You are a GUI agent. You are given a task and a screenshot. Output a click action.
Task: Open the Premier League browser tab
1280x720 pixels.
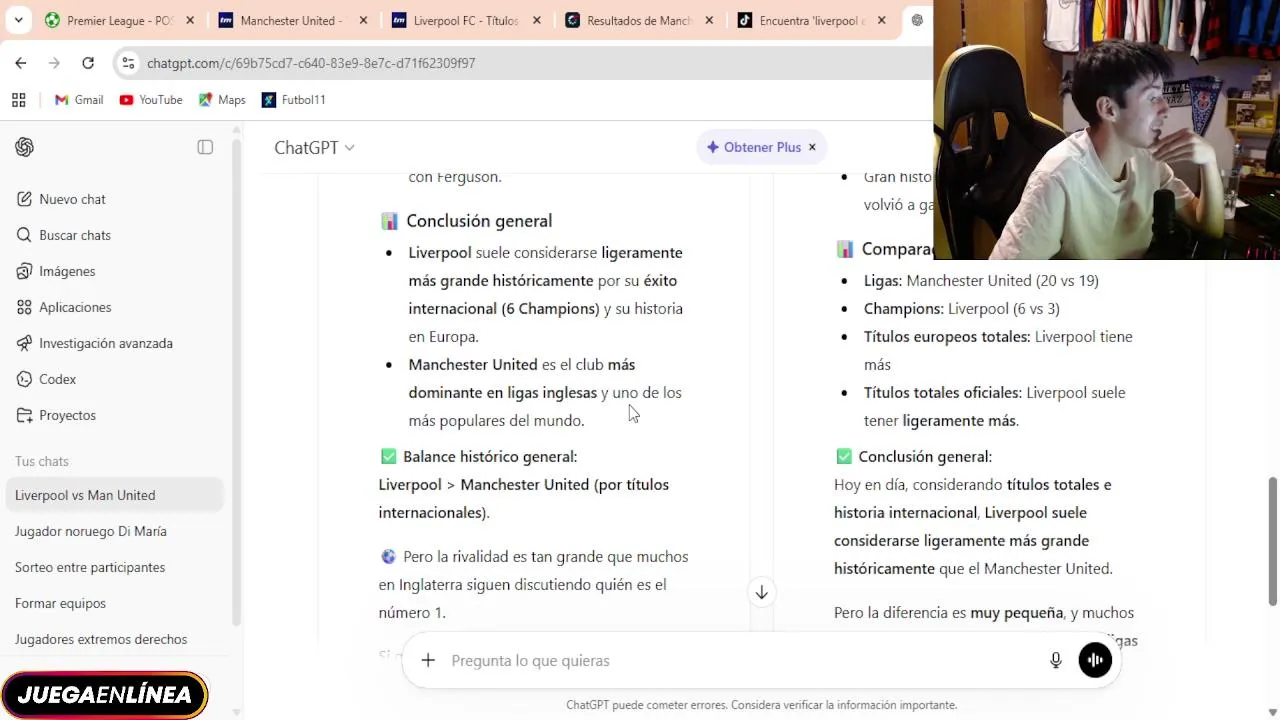click(x=120, y=20)
